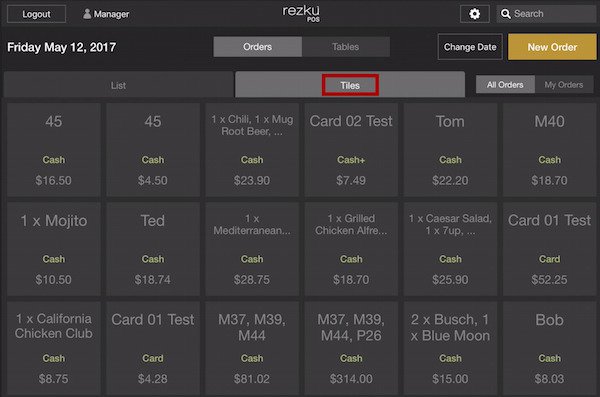
Task: Click the $10.50 amount on Mojito tile
Action: pos(54,279)
